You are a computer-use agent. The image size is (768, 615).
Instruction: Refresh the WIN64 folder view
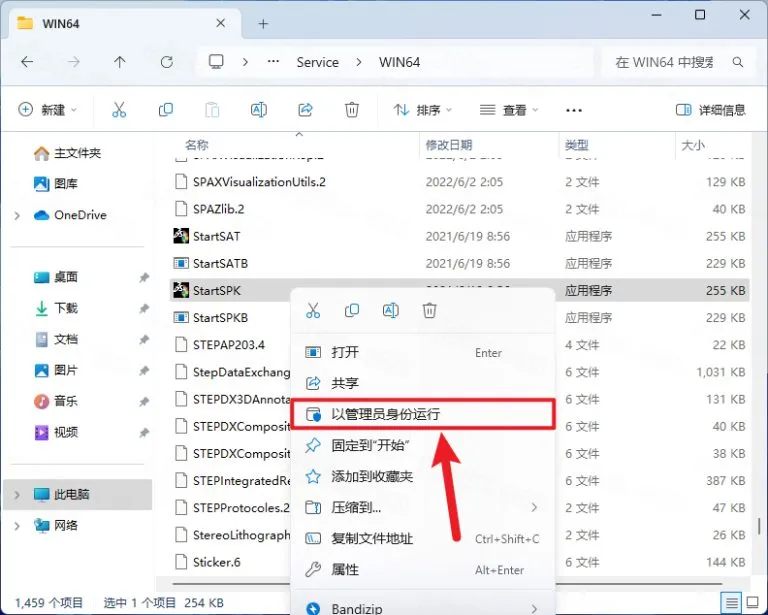[167, 62]
